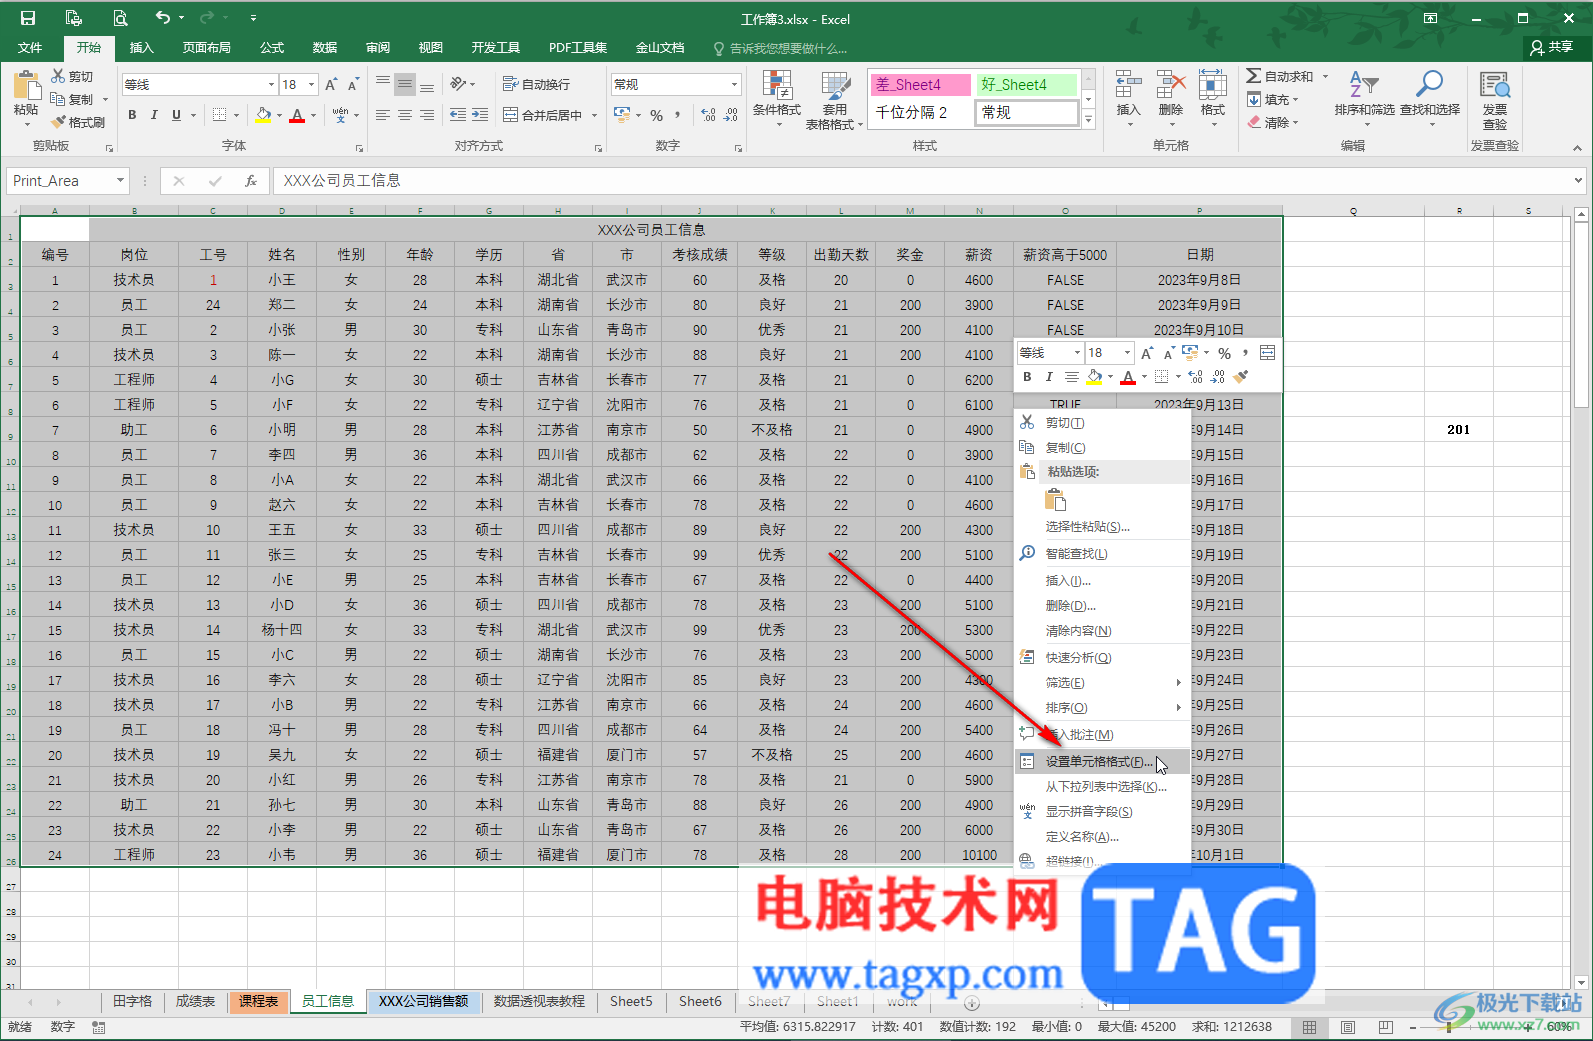Click ribbon Increase Font Size icon
Screen dimensions: 1593x1041
[x=331, y=85]
